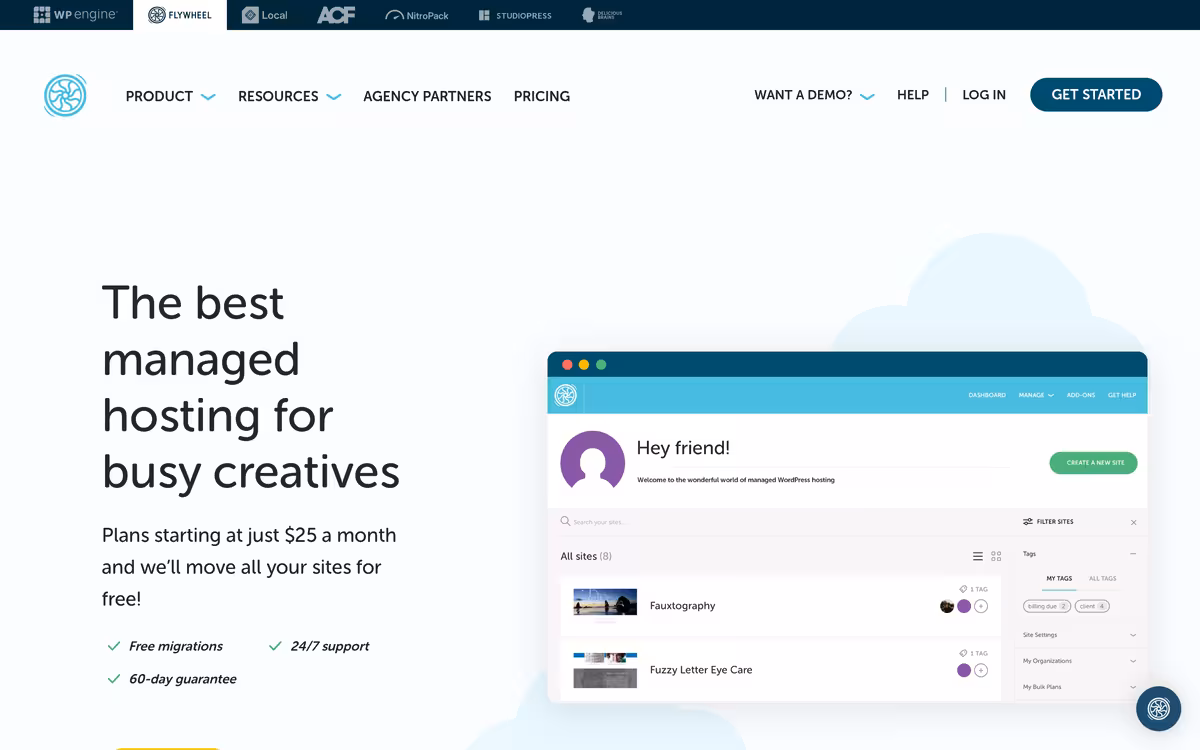
Task: Expand the My Organizations section
Action: coord(1080,661)
